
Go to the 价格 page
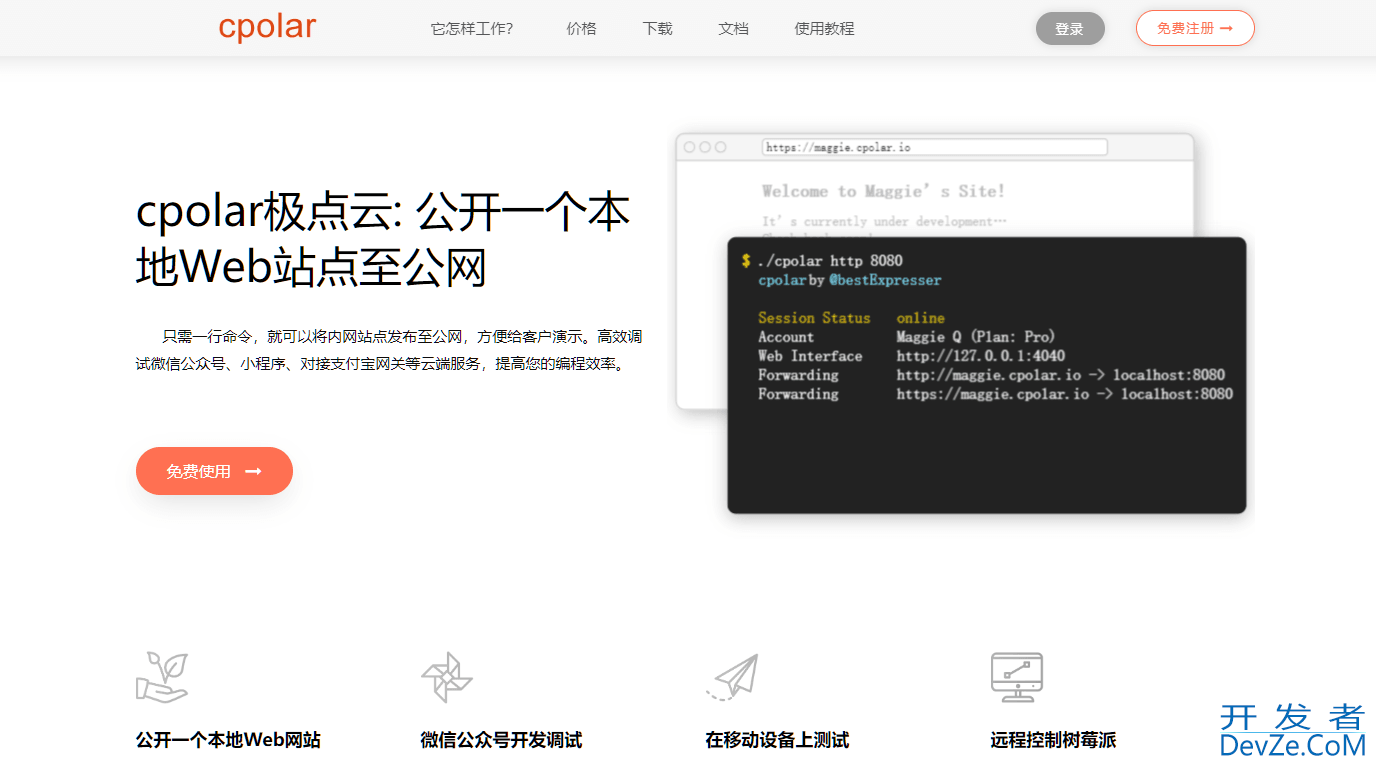click(581, 29)
